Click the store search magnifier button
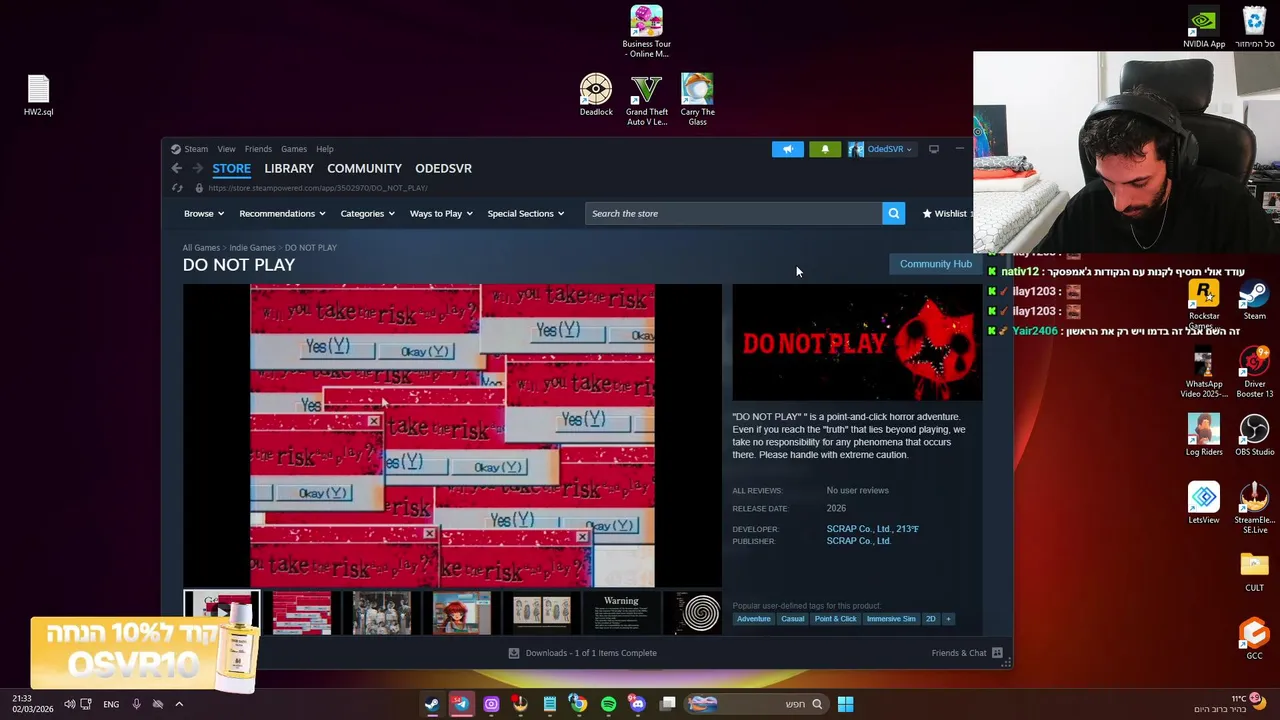 coord(893,213)
